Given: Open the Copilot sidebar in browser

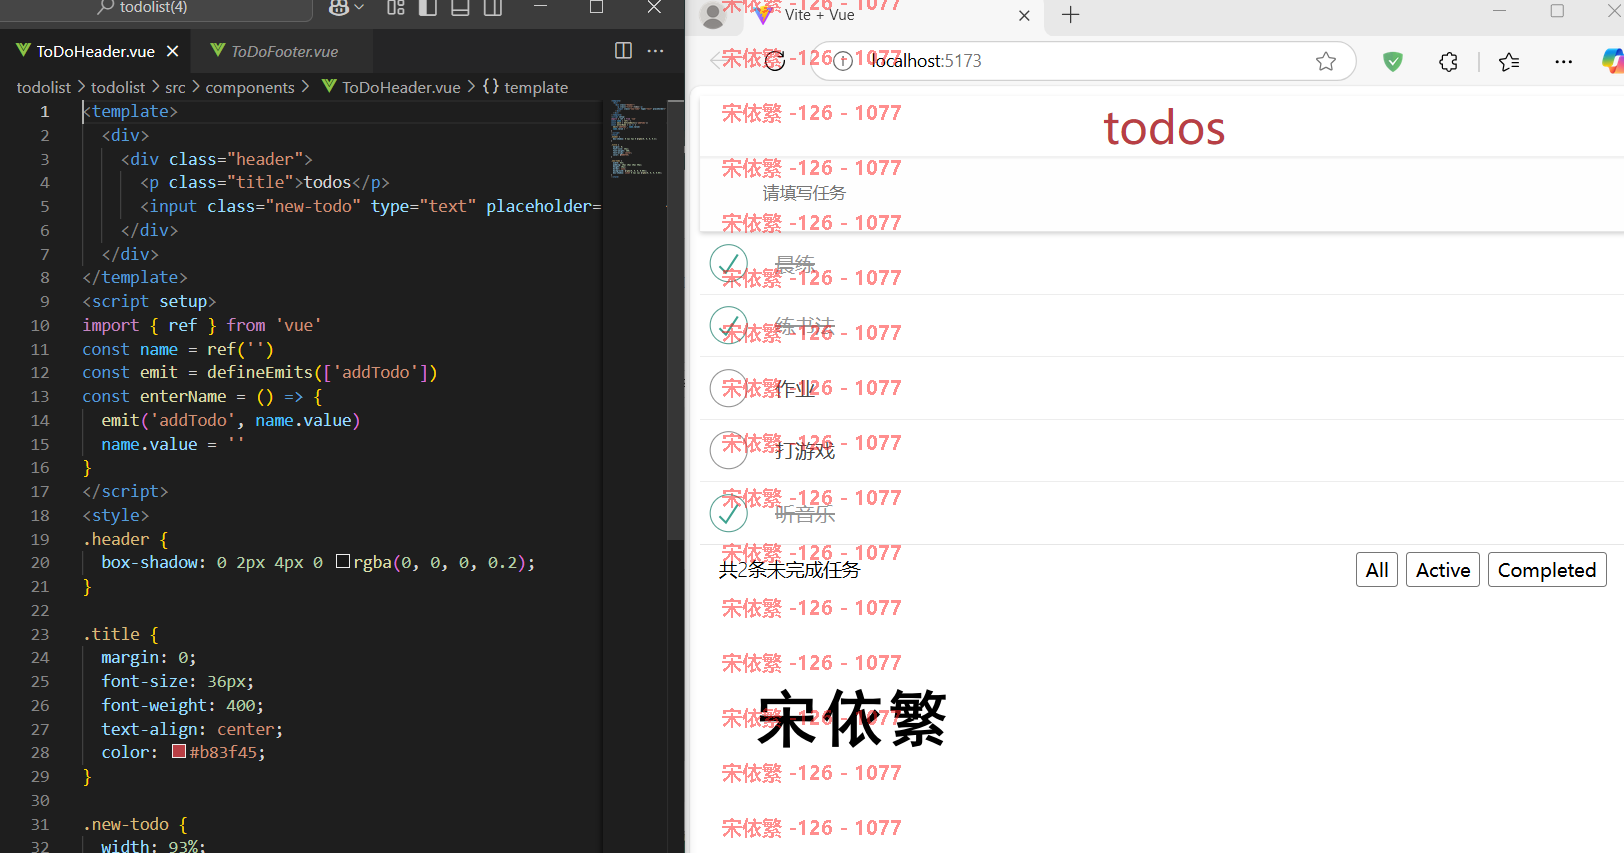Looking at the screenshot, I should tap(1613, 61).
